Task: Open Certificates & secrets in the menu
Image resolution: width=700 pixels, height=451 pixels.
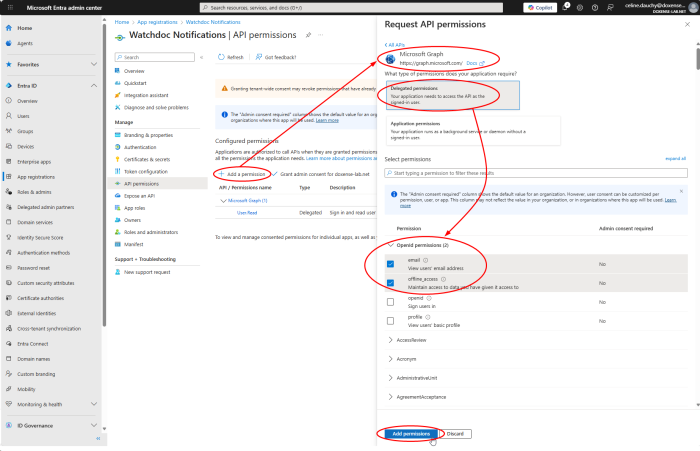Action: [x=150, y=158]
